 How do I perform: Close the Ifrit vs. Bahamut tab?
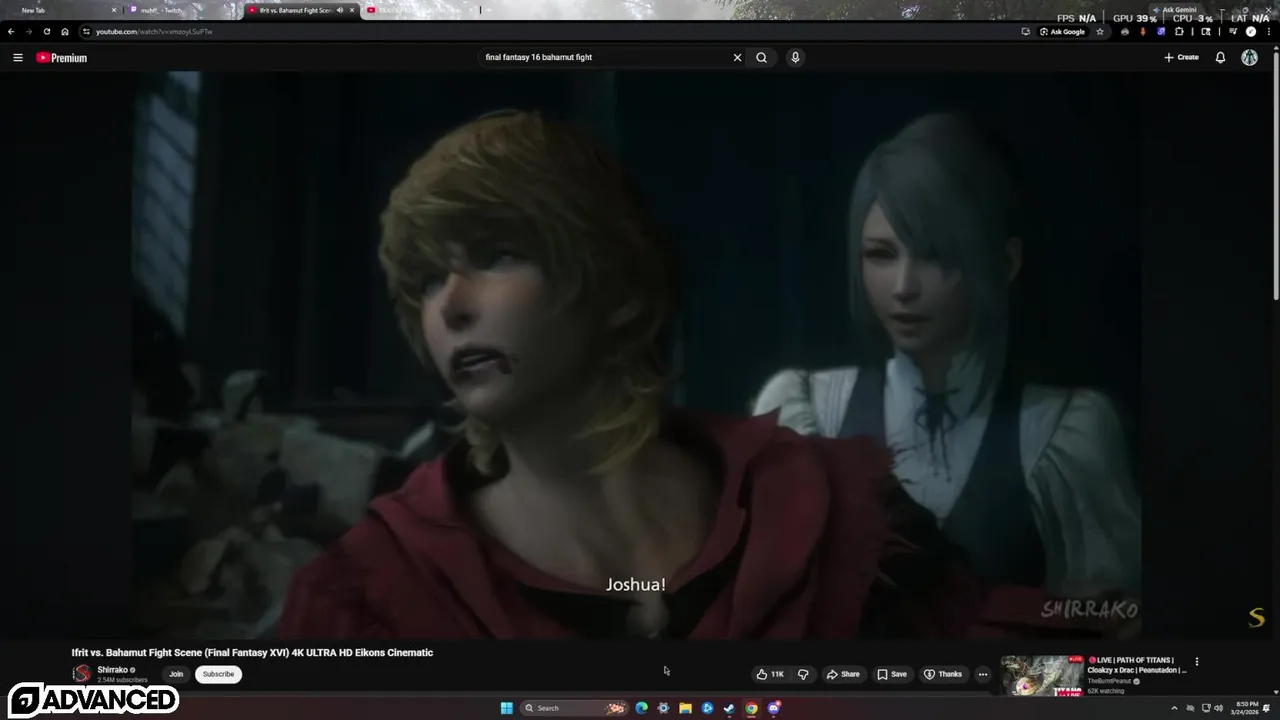pyautogui.click(x=352, y=10)
